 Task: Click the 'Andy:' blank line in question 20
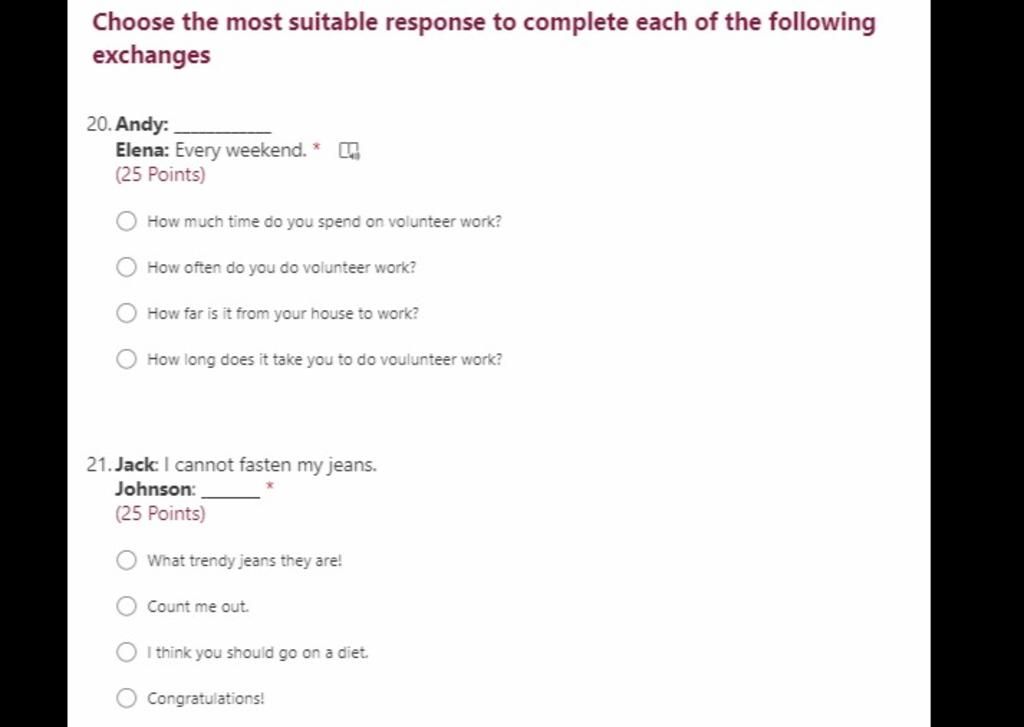coord(223,125)
